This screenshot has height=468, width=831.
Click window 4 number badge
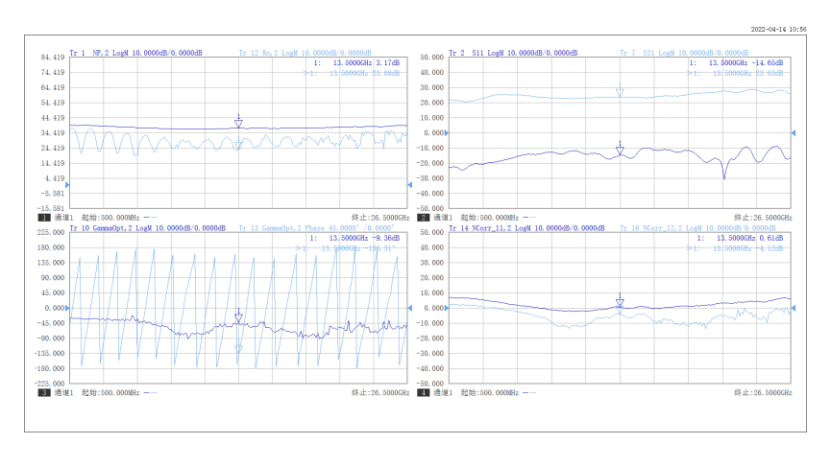tap(424, 393)
